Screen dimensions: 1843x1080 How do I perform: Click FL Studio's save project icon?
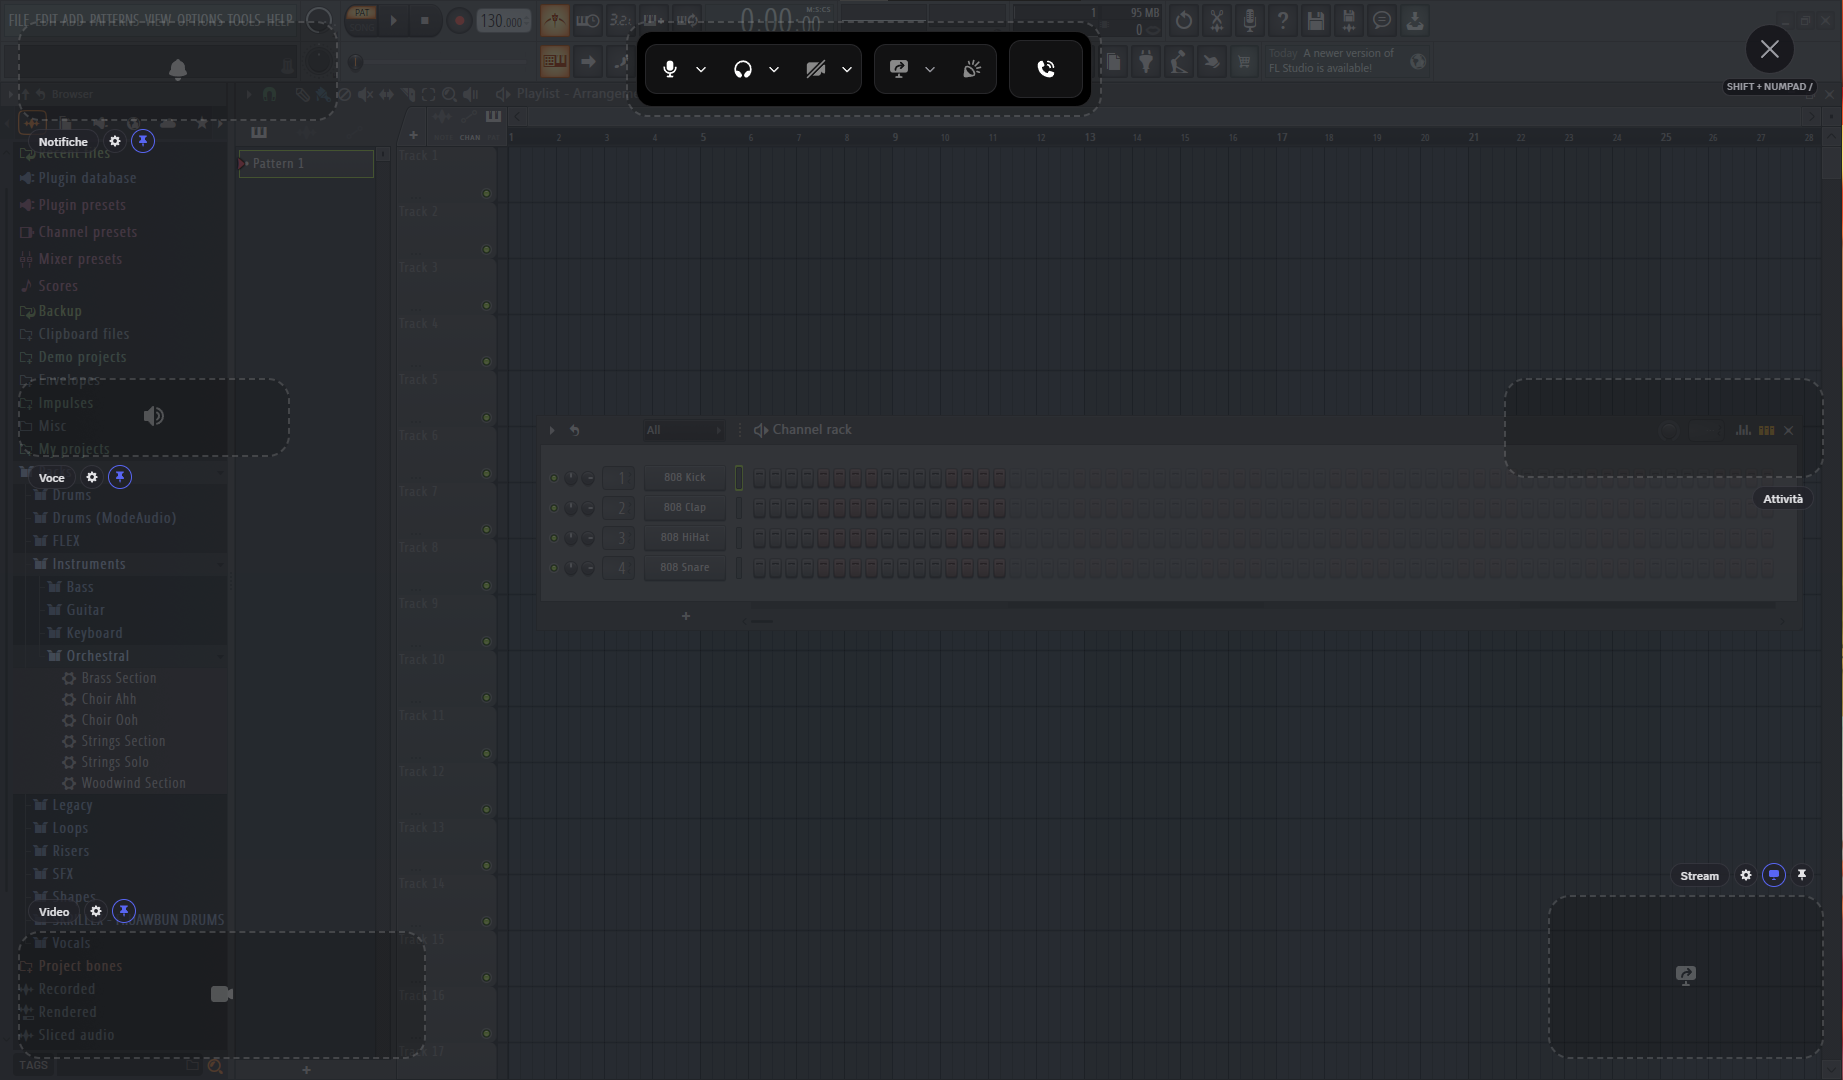pos(1316,21)
